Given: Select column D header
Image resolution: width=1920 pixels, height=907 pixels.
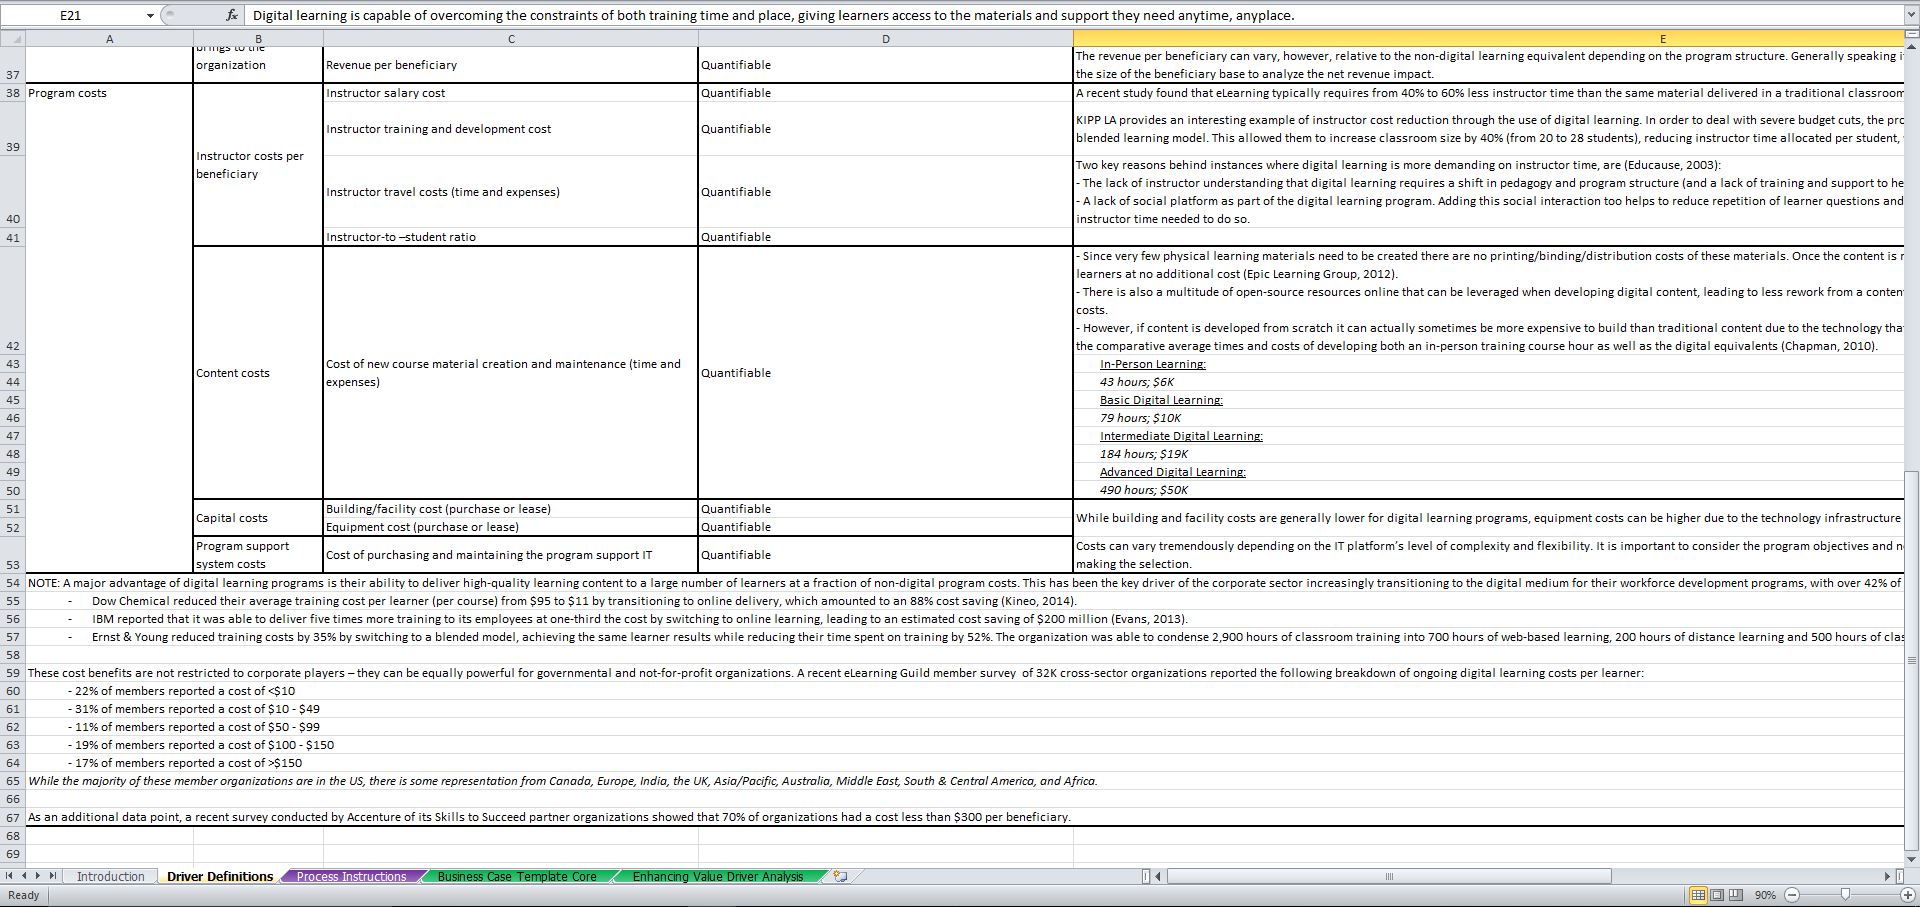Looking at the screenshot, I should click(x=885, y=39).
